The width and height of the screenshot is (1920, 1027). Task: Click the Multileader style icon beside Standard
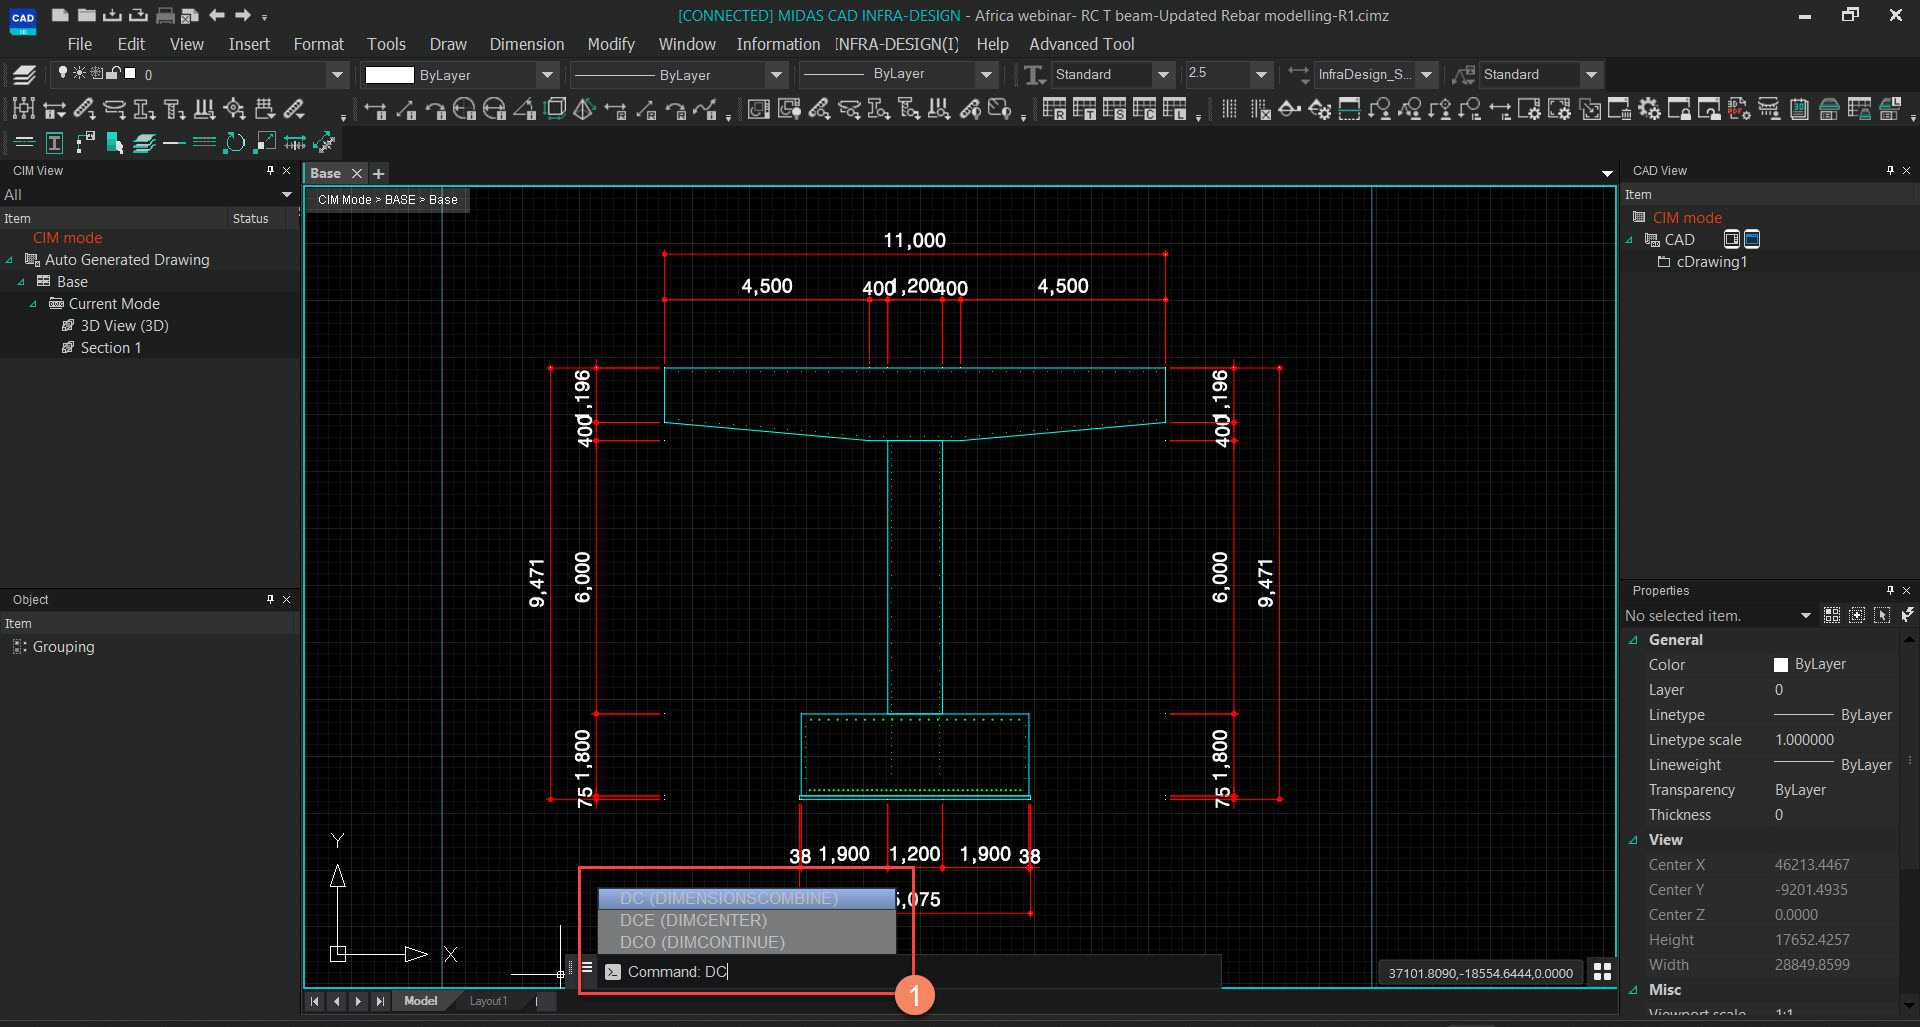1464,74
